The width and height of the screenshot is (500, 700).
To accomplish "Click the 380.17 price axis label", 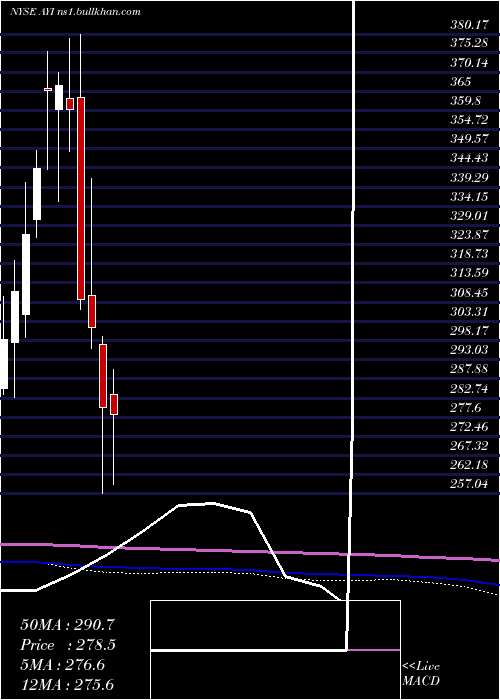I will 469,25.
